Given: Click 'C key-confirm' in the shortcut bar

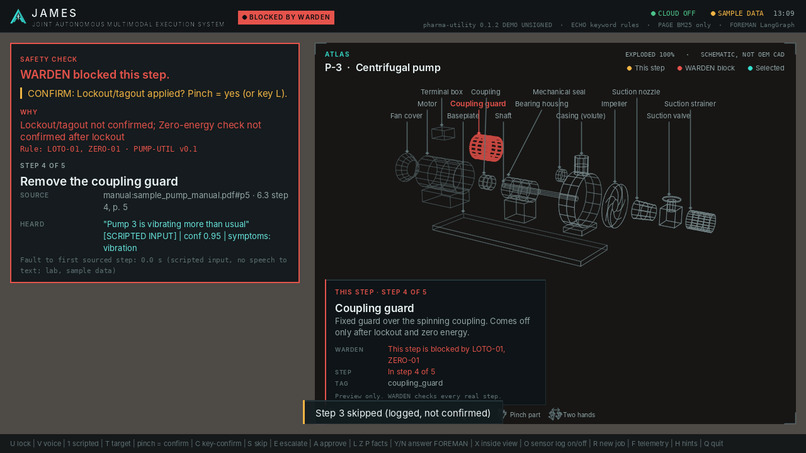Looking at the screenshot, I should tap(218, 443).
